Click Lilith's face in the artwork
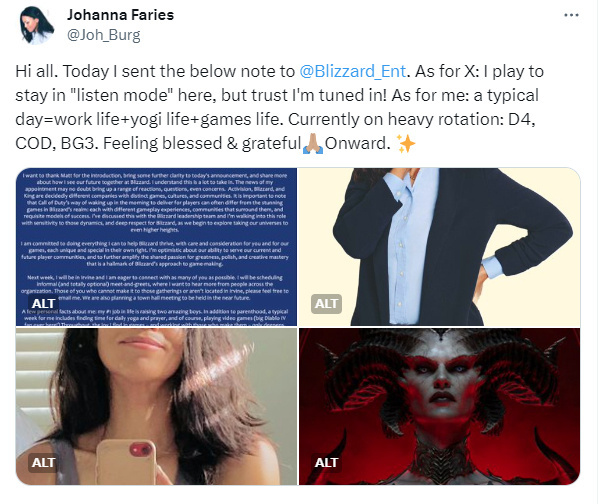 [x=442, y=383]
